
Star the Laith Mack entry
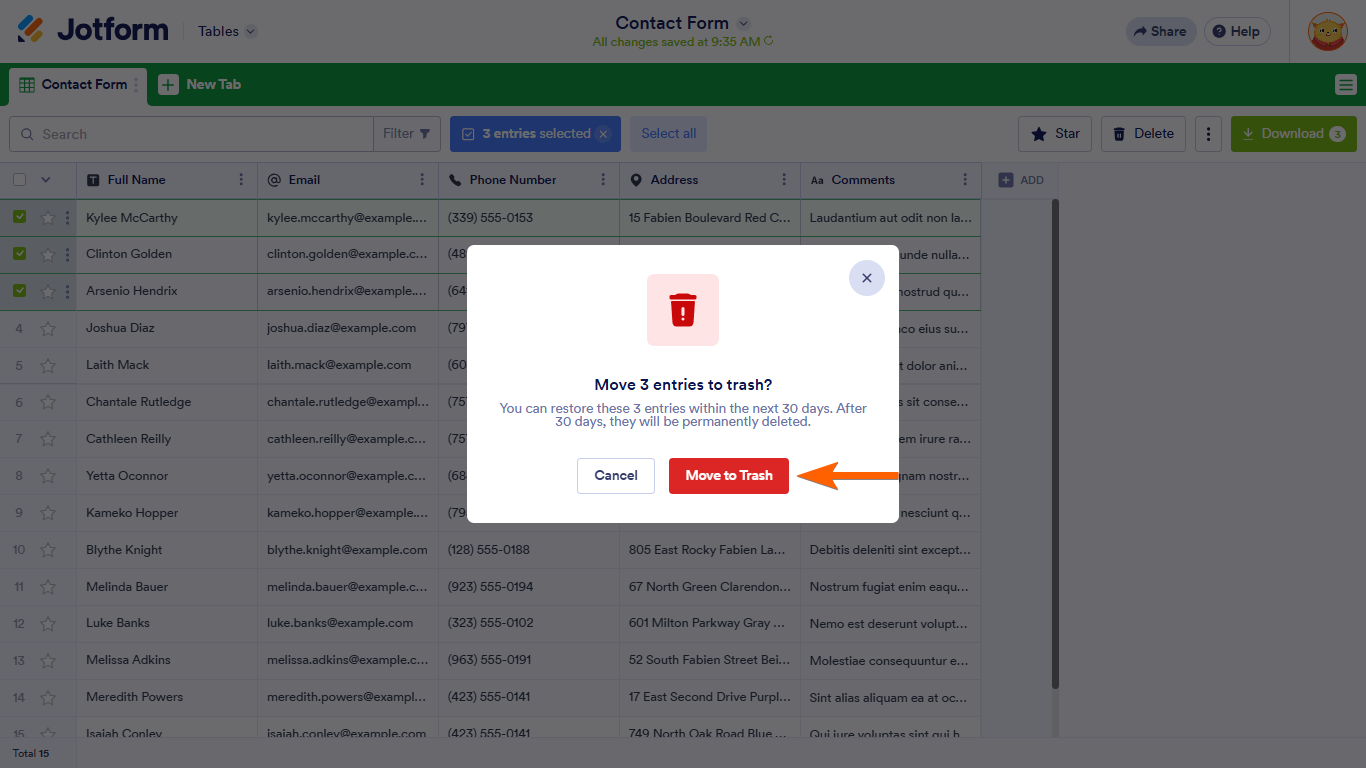click(x=48, y=365)
